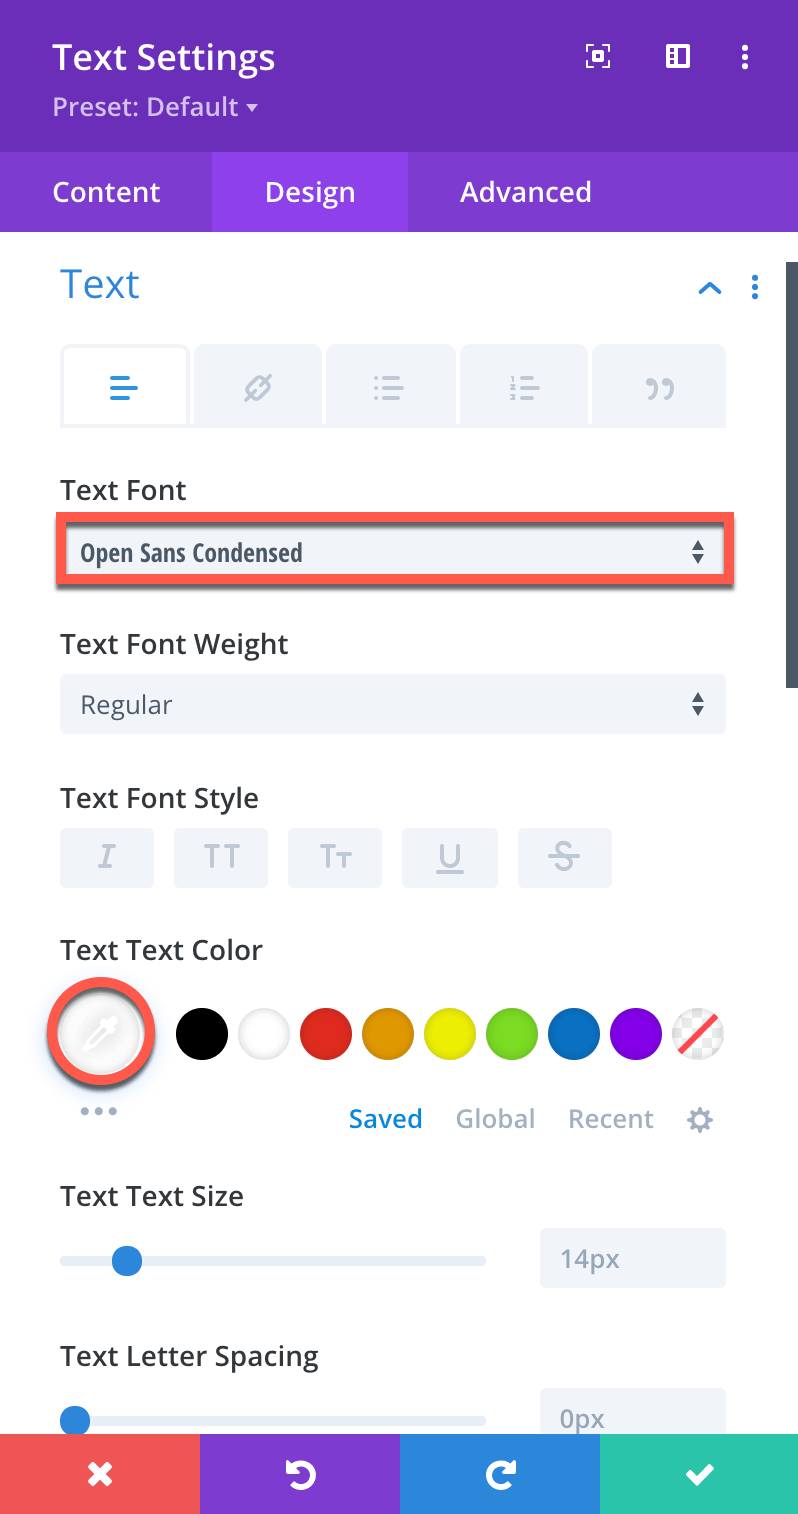
Task: Pick the red color swatch
Action: (x=326, y=1034)
